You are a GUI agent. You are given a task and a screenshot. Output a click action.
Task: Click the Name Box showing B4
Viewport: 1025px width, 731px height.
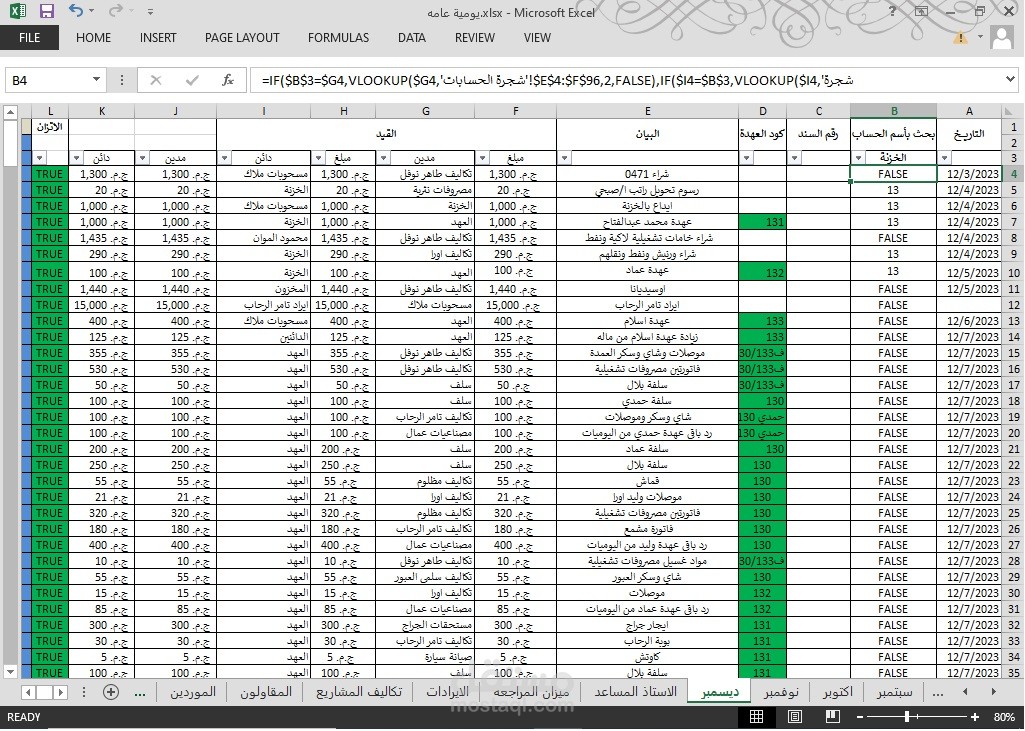point(46,80)
